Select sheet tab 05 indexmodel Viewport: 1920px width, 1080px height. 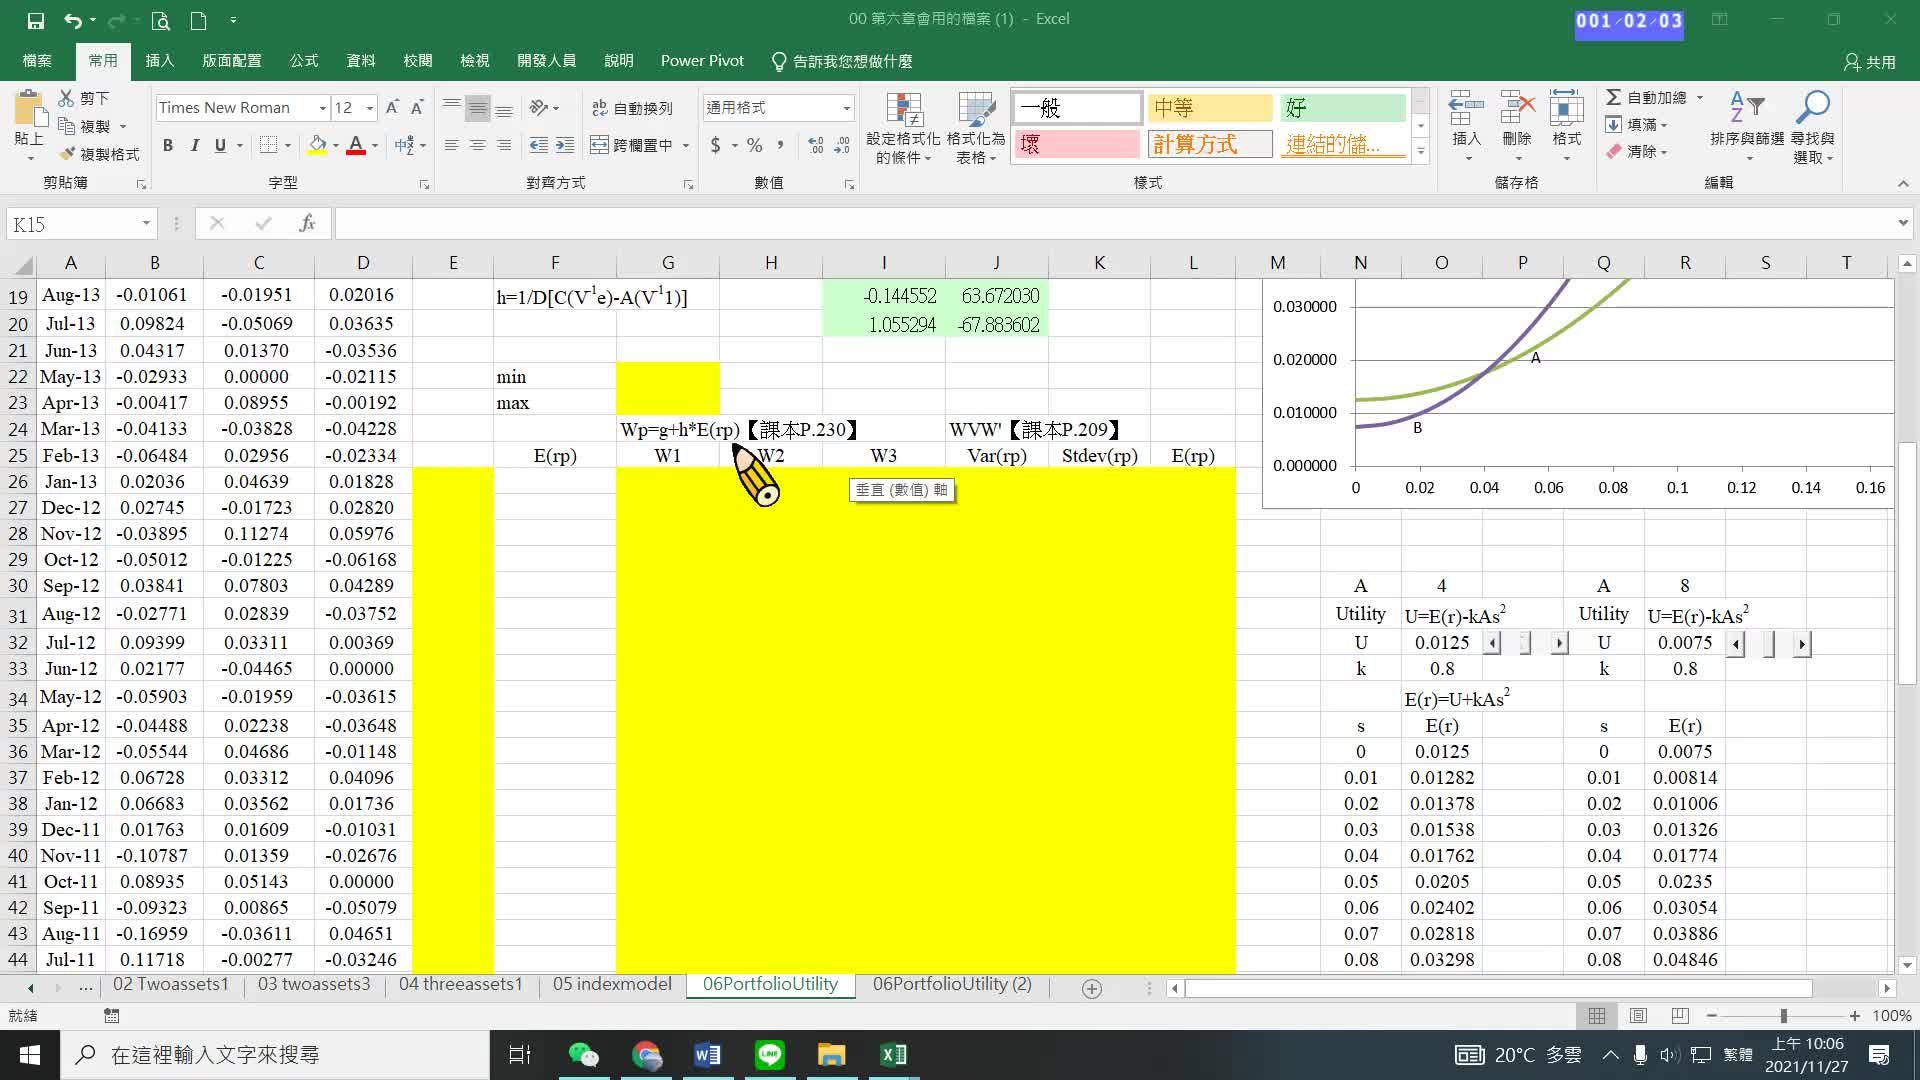[612, 985]
